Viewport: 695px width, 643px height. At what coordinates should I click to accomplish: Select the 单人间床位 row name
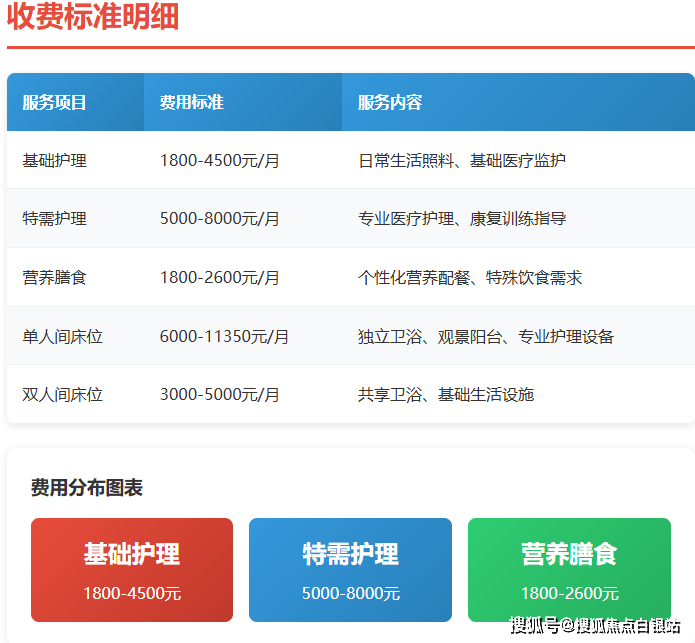pos(62,336)
